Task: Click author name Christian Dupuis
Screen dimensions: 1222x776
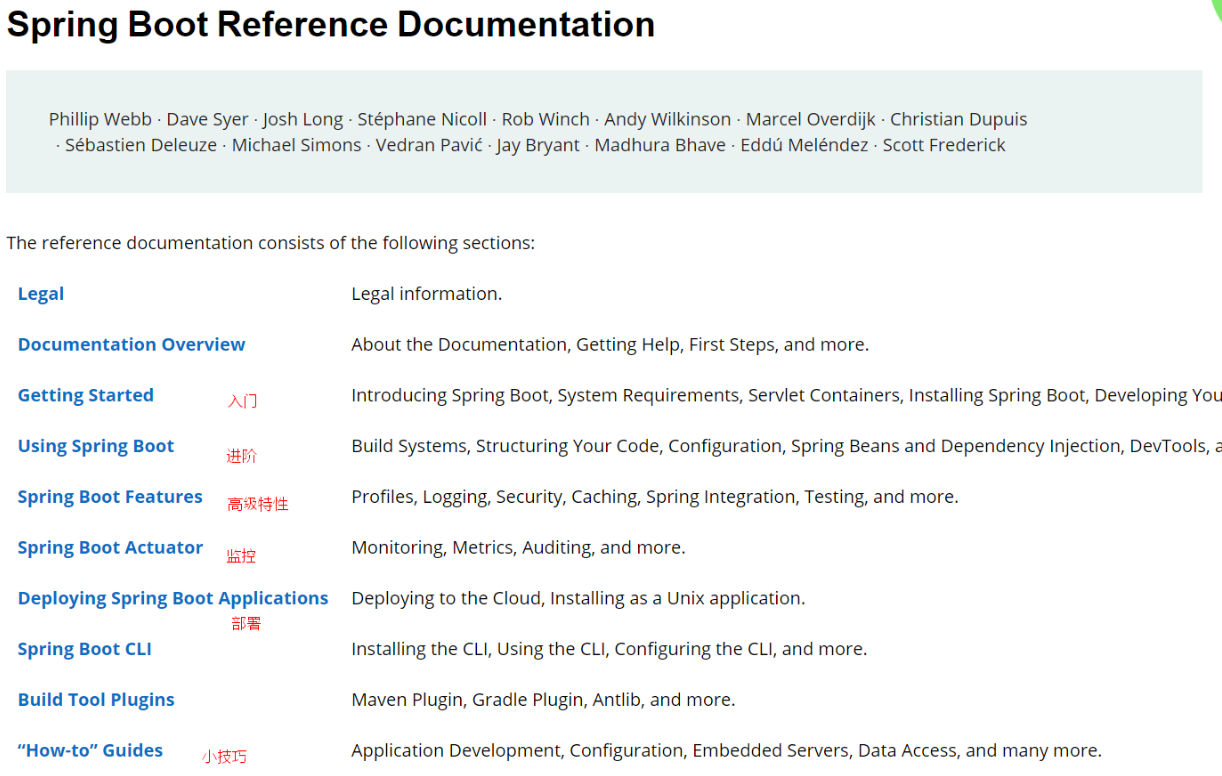Action: click(958, 120)
